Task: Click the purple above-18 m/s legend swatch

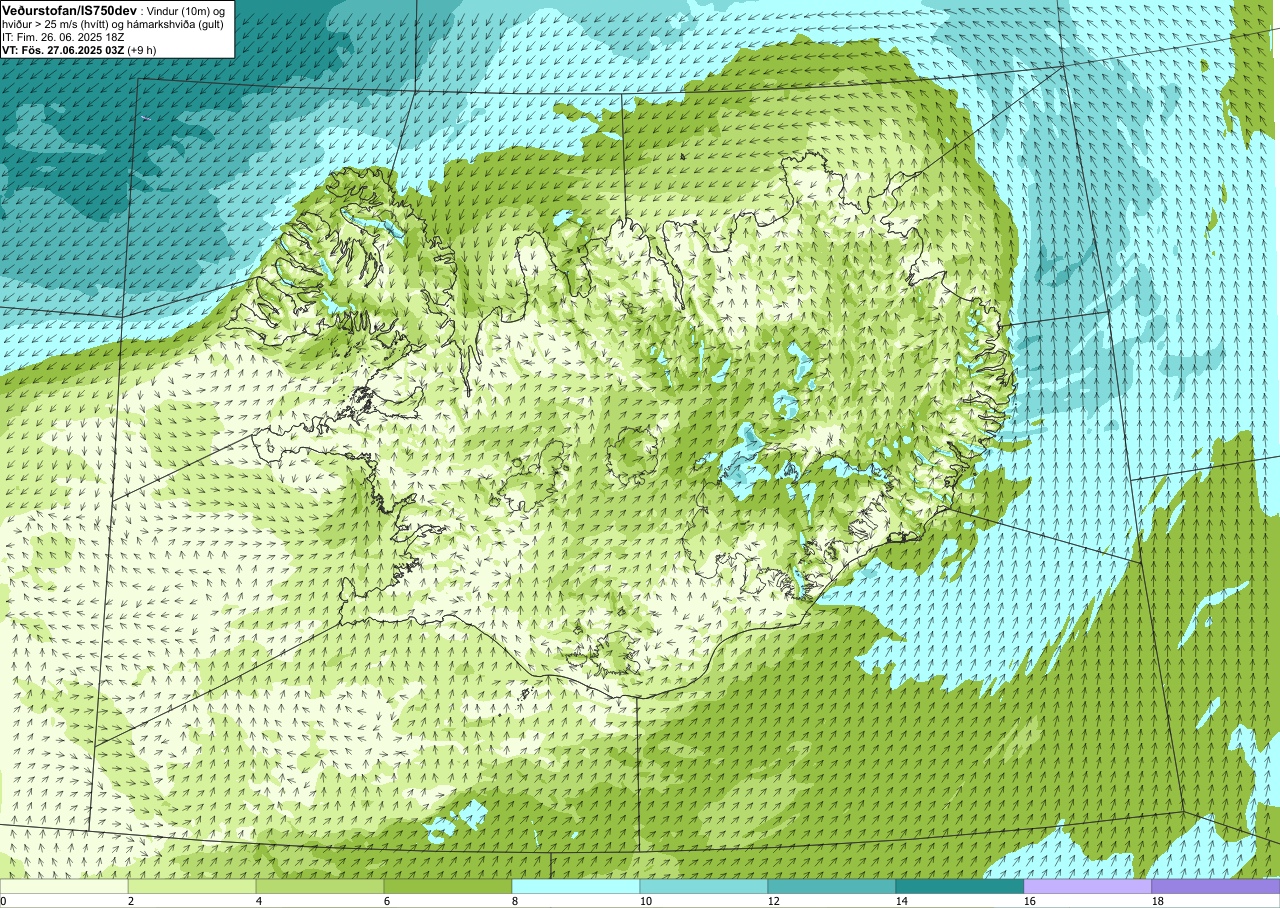Action: [x=1216, y=886]
